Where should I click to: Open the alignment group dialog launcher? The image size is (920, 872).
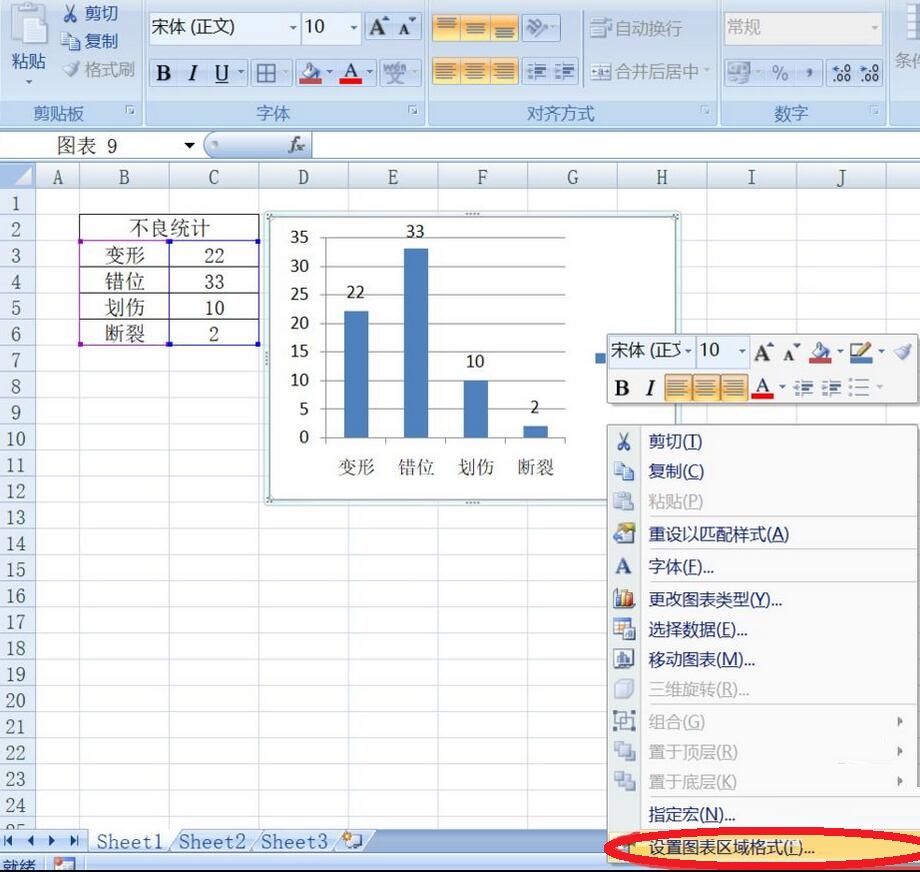(705, 110)
